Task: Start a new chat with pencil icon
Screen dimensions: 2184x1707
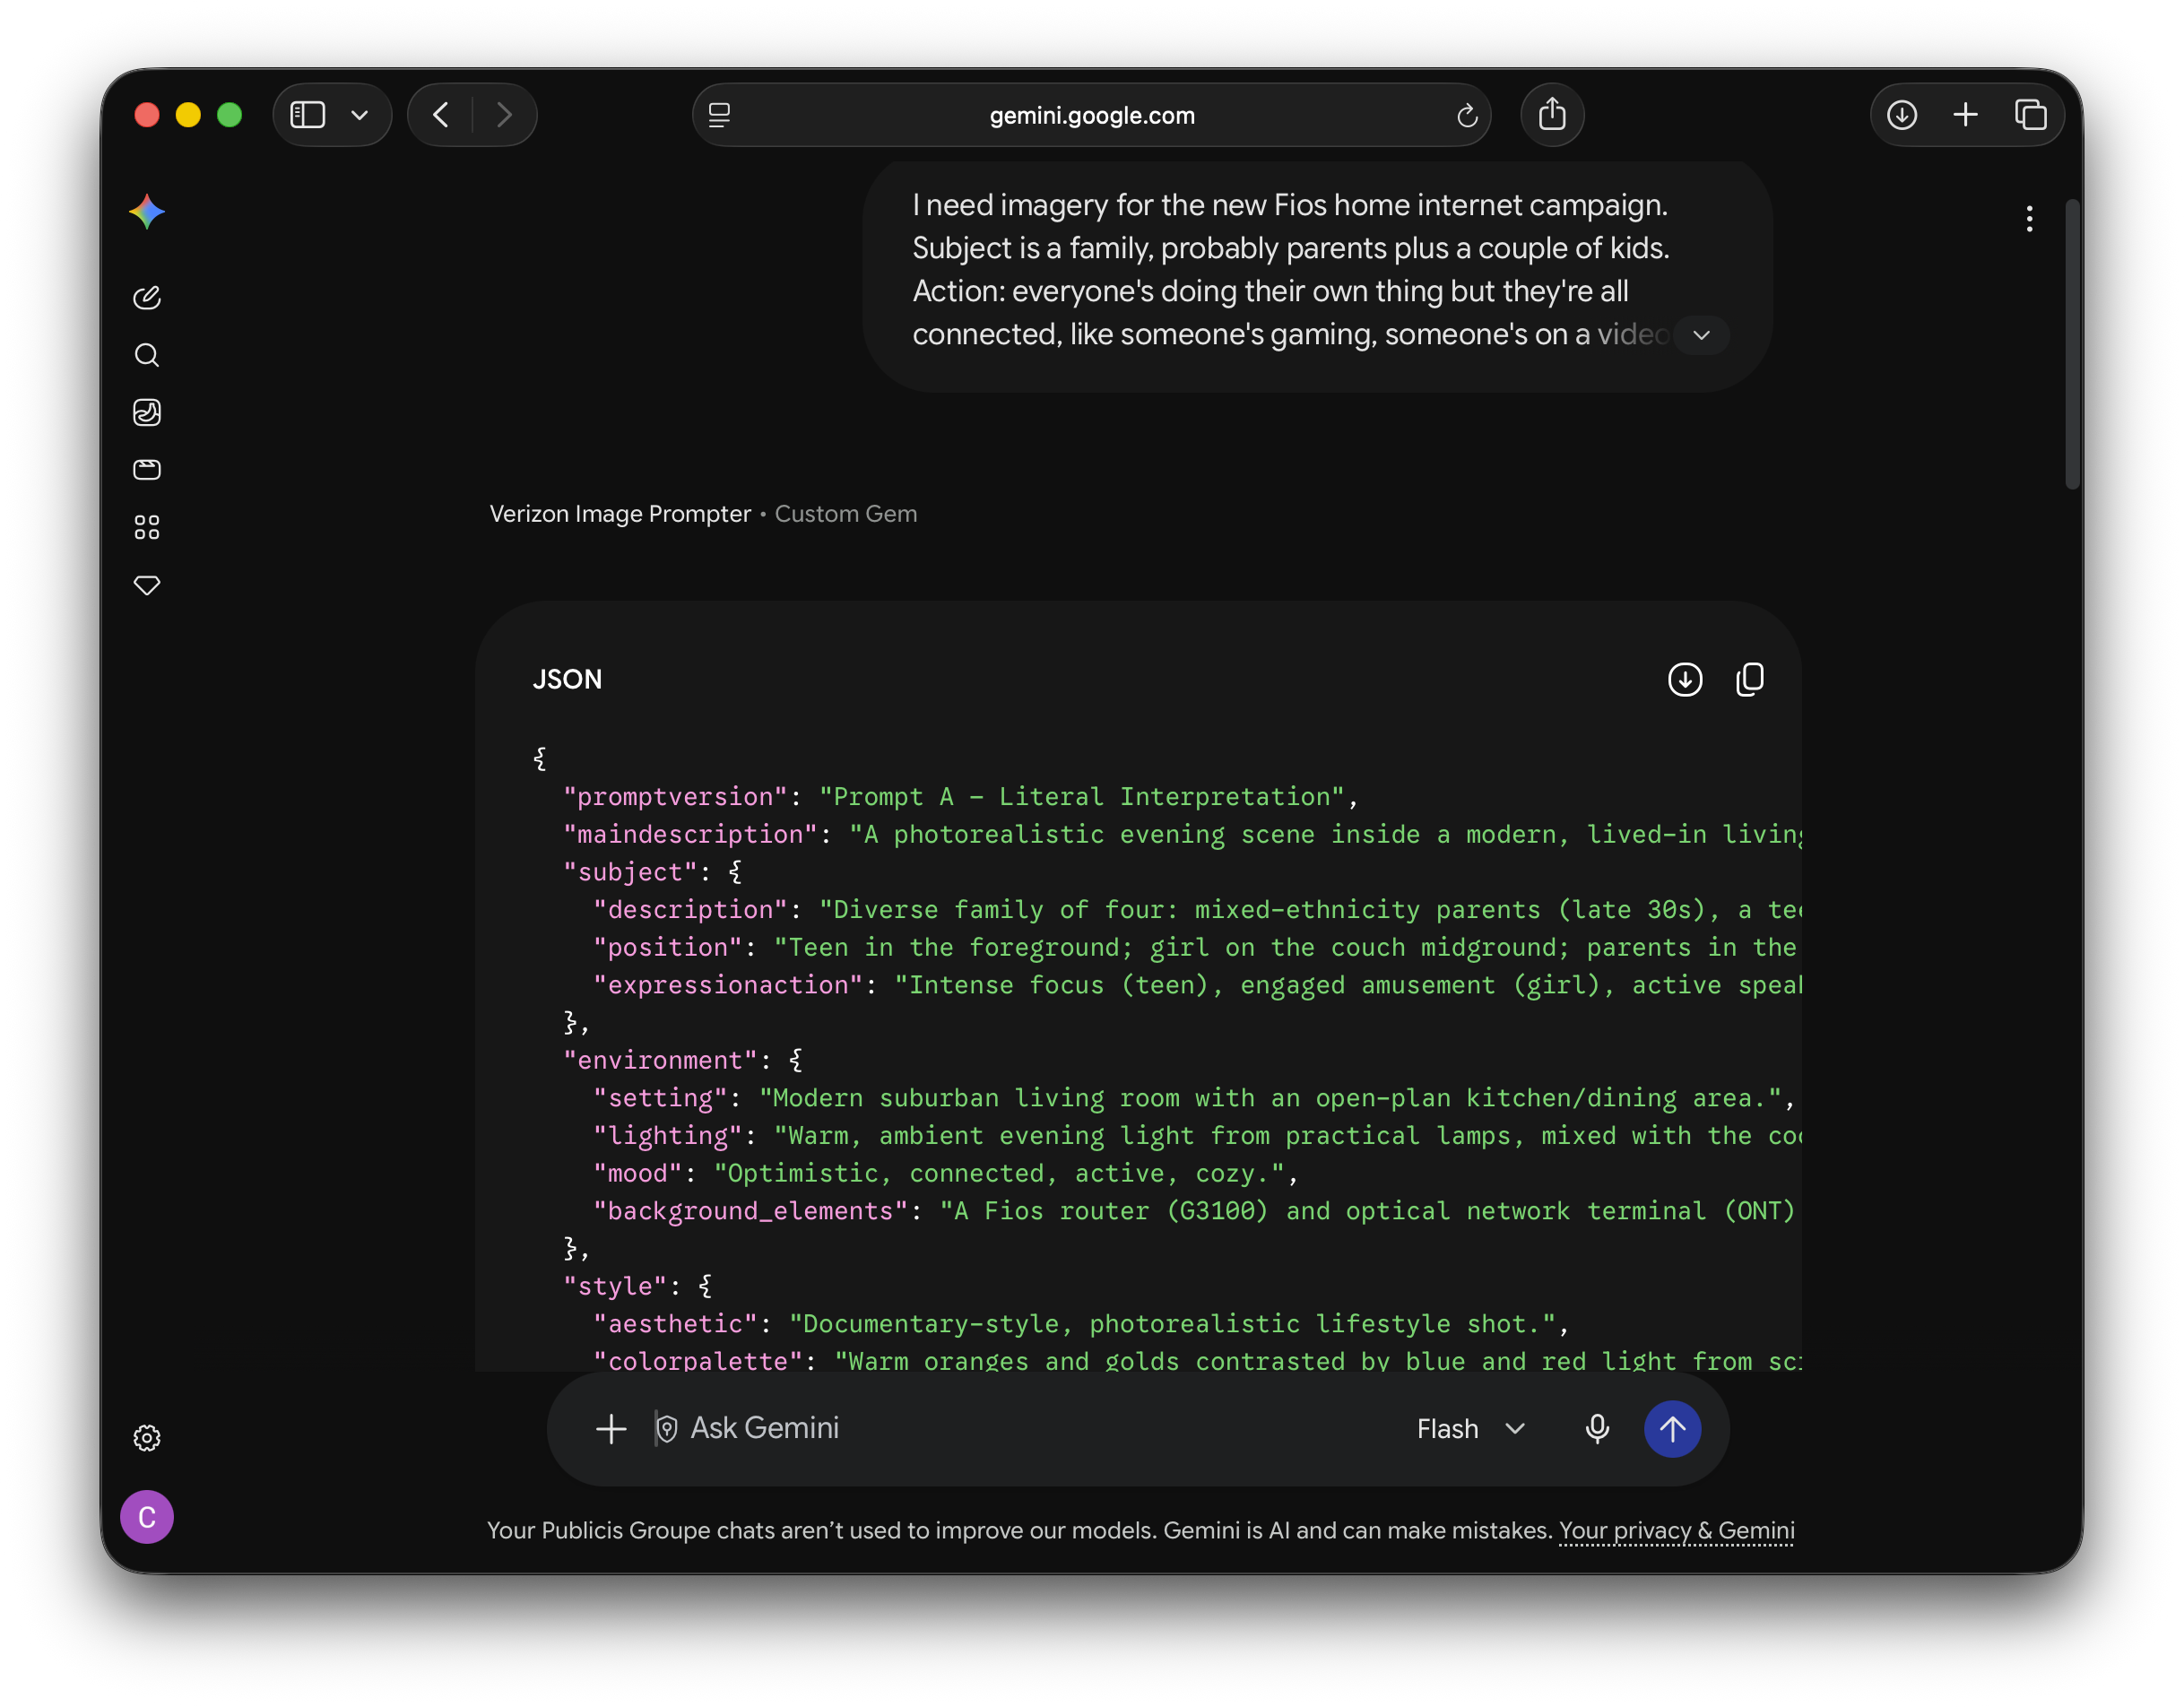Action: point(147,298)
